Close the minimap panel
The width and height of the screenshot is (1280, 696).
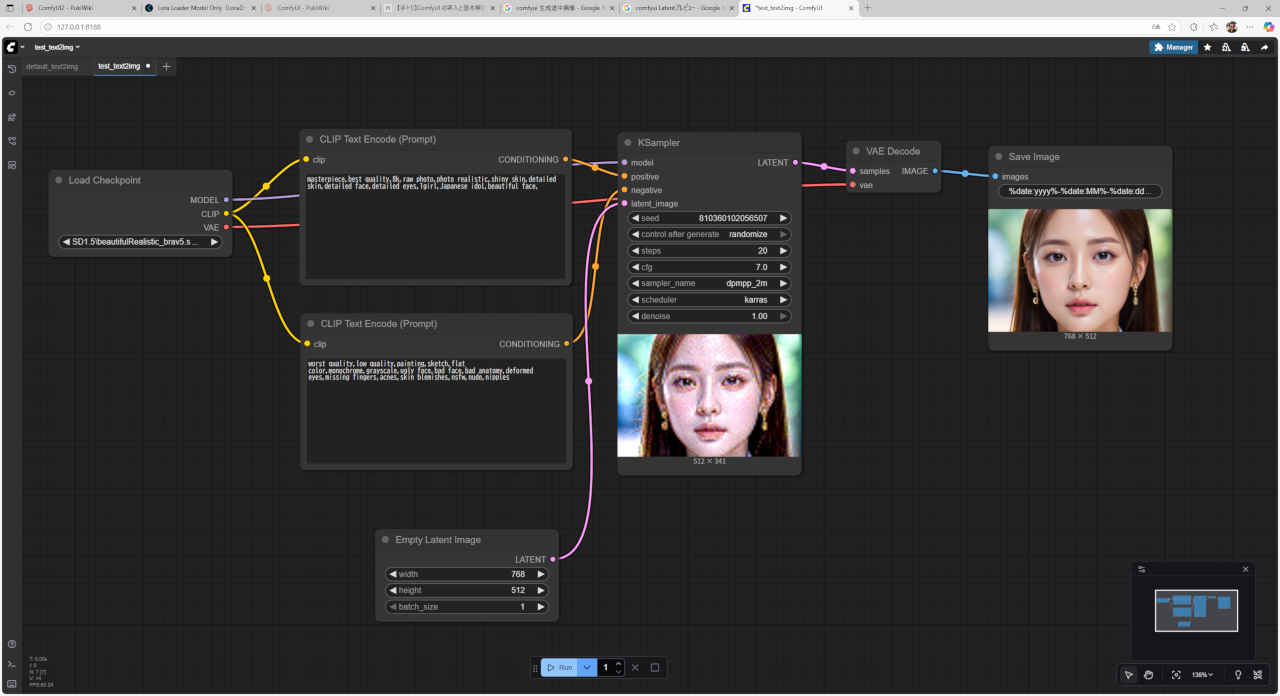click(x=1245, y=569)
